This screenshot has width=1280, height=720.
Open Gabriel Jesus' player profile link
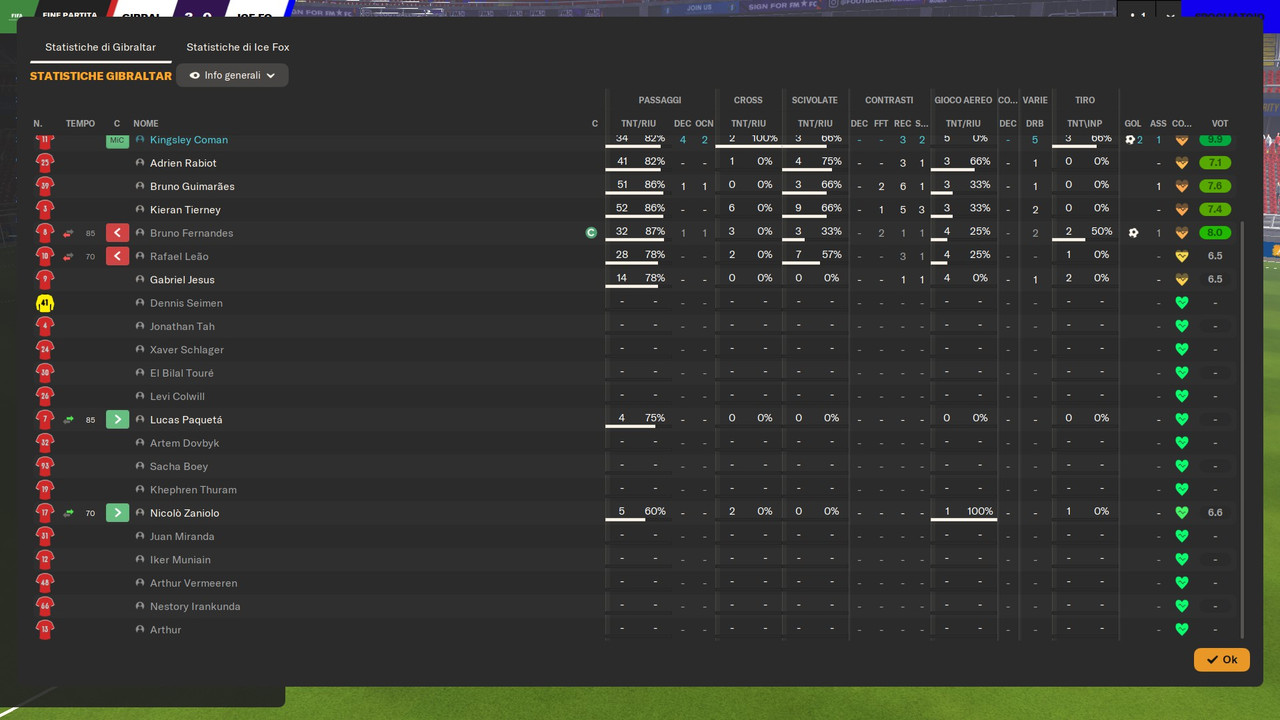click(x=182, y=280)
